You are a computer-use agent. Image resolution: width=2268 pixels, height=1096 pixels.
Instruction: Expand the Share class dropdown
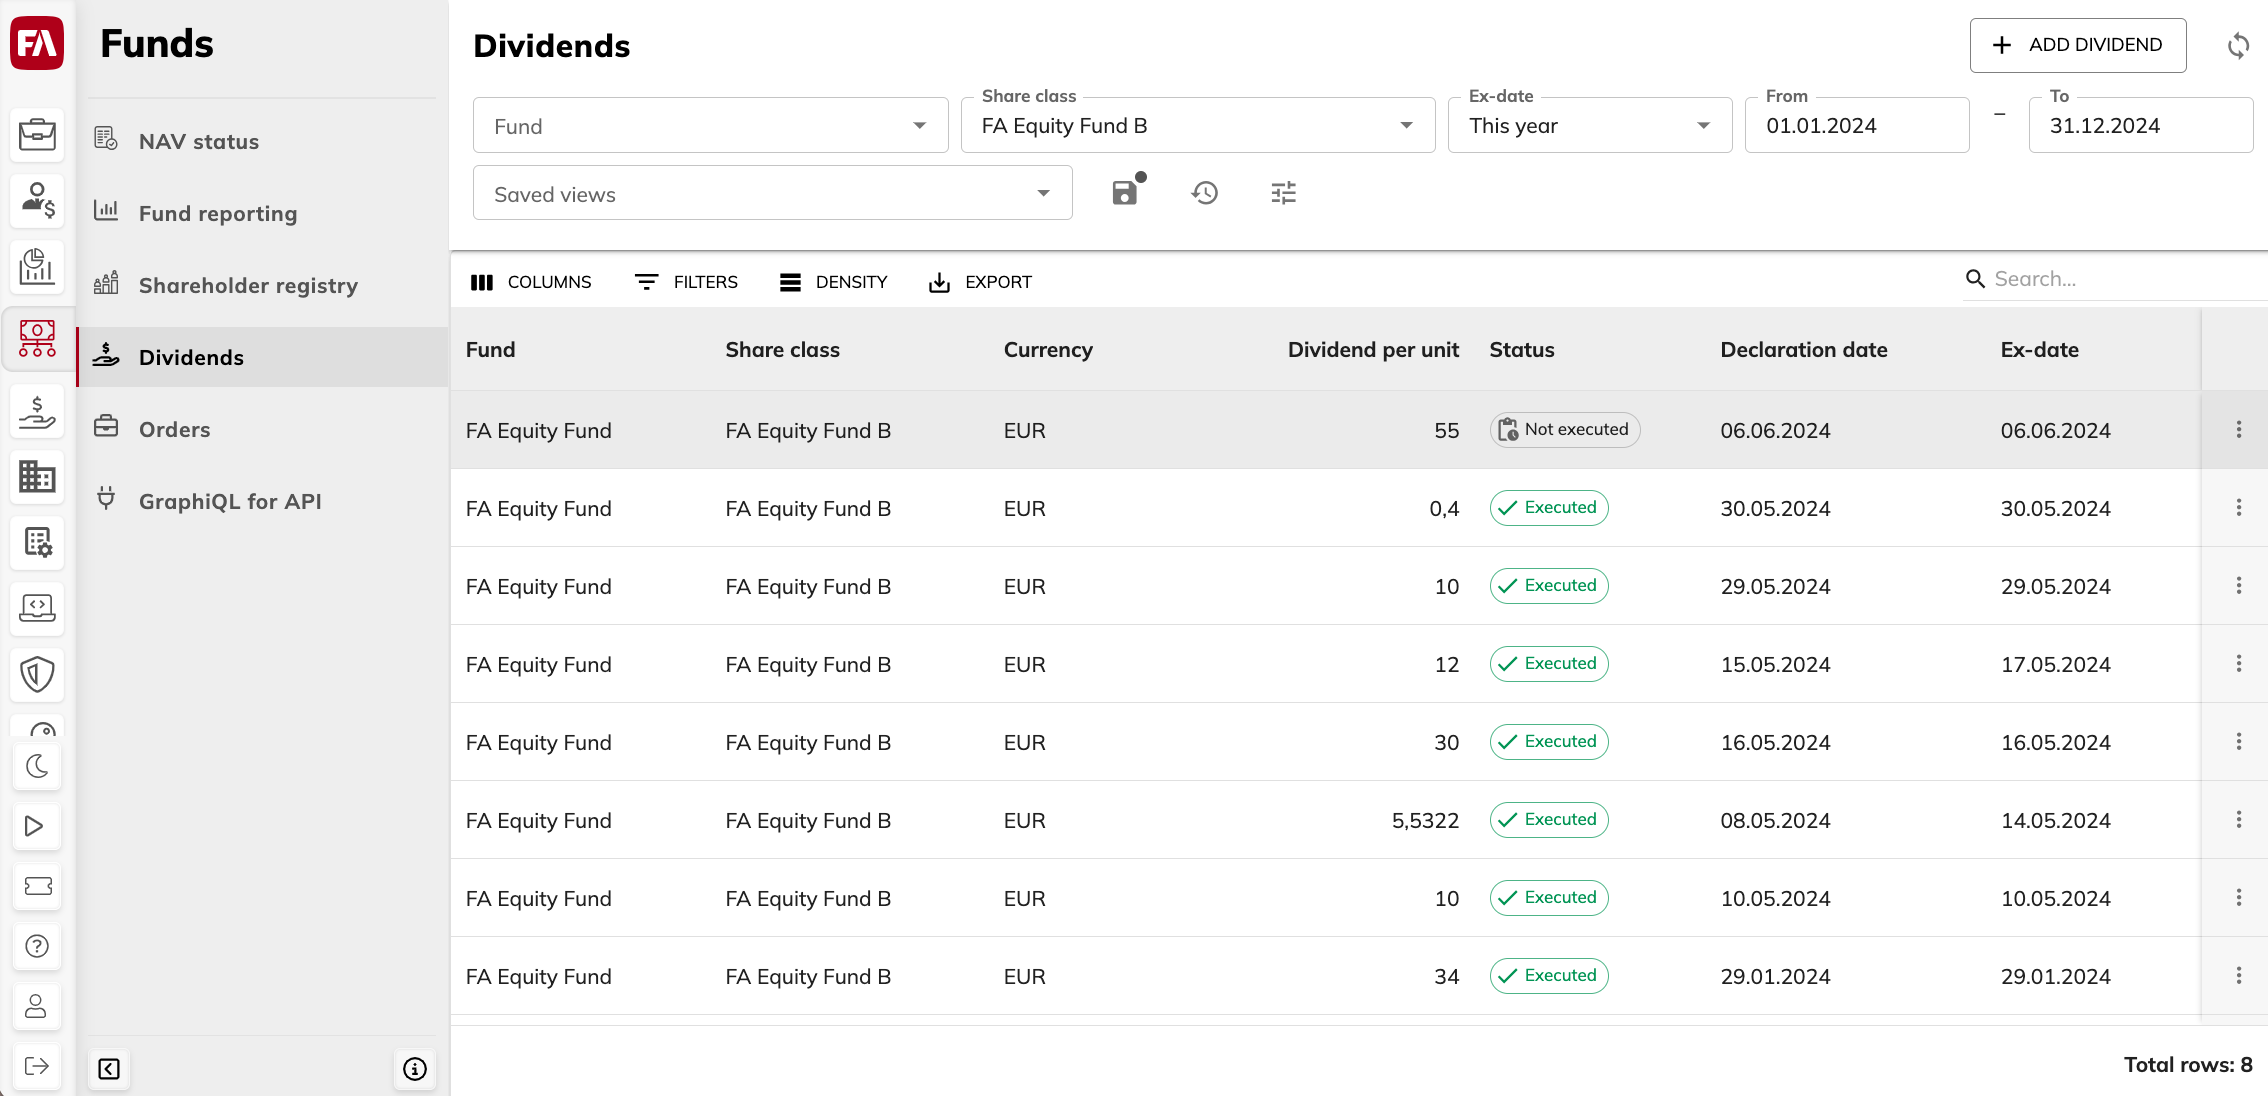(1197, 126)
